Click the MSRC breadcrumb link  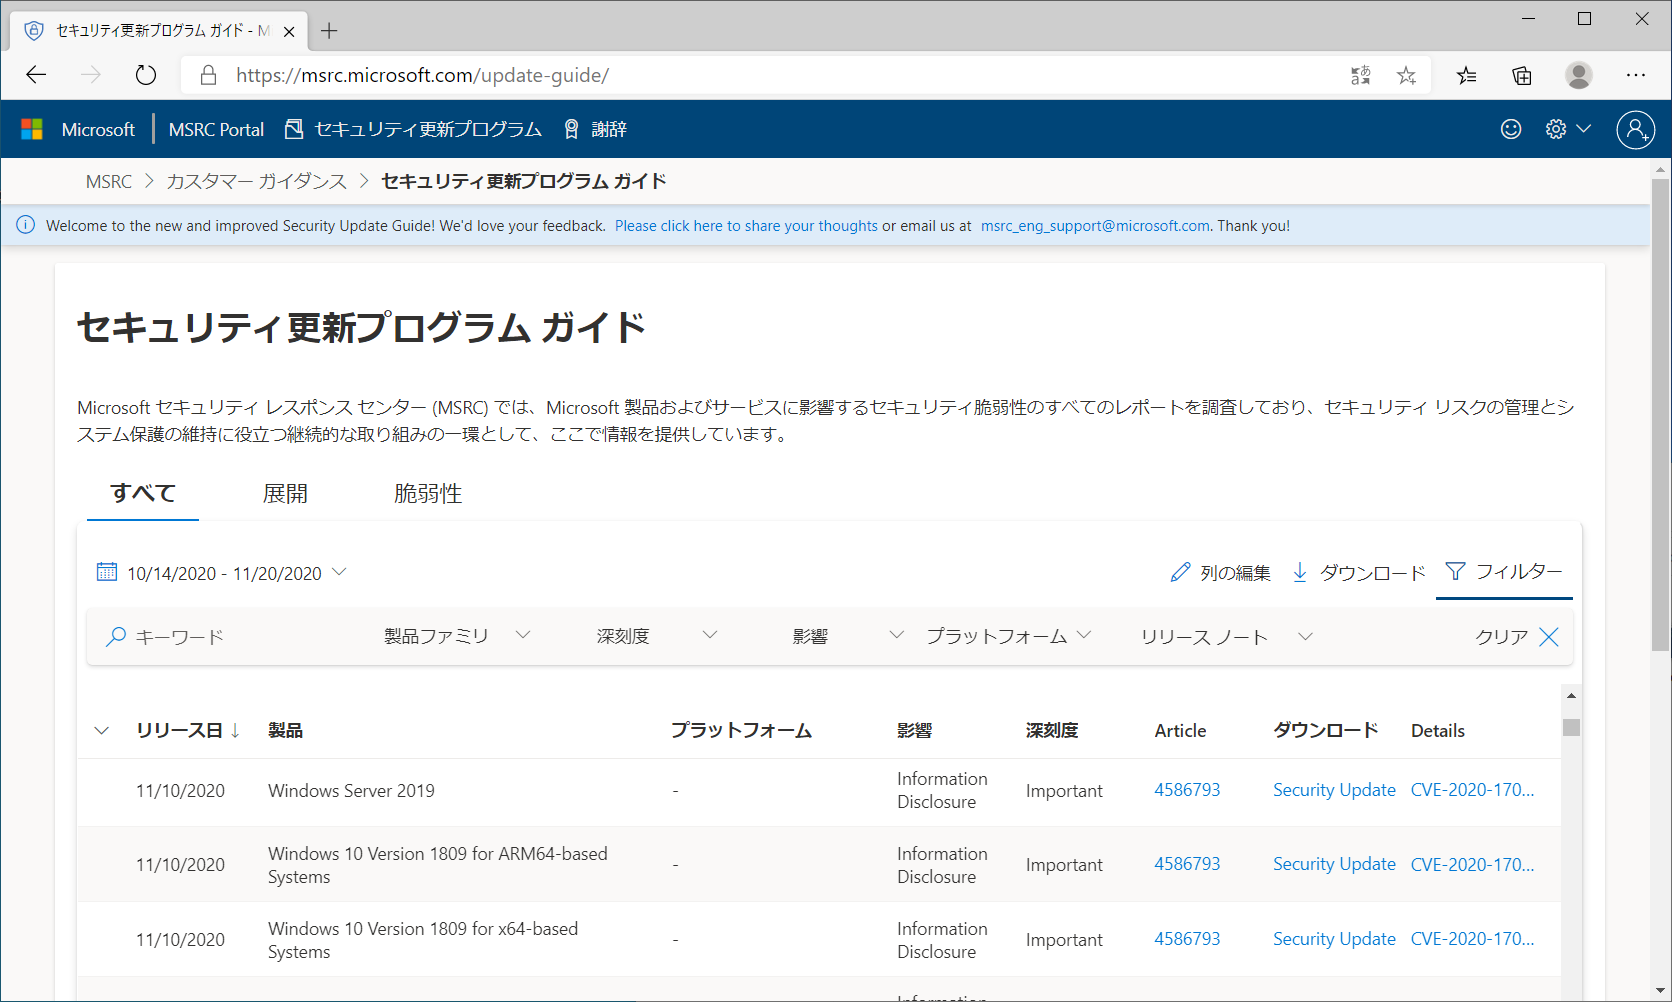109,181
